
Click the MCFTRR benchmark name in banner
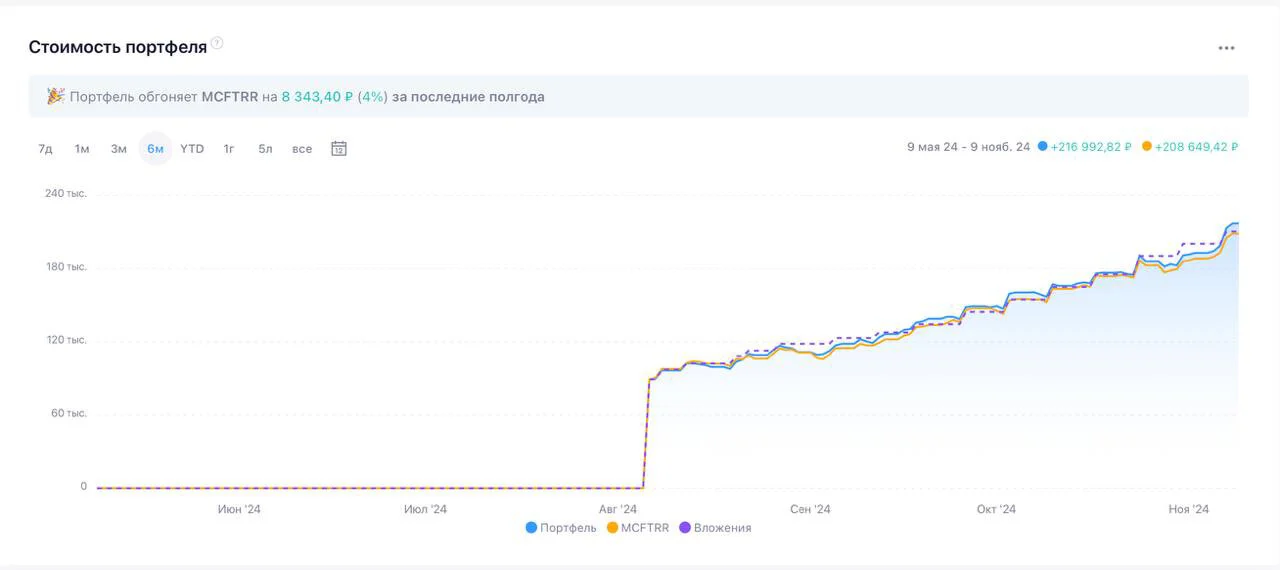(x=230, y=97)
